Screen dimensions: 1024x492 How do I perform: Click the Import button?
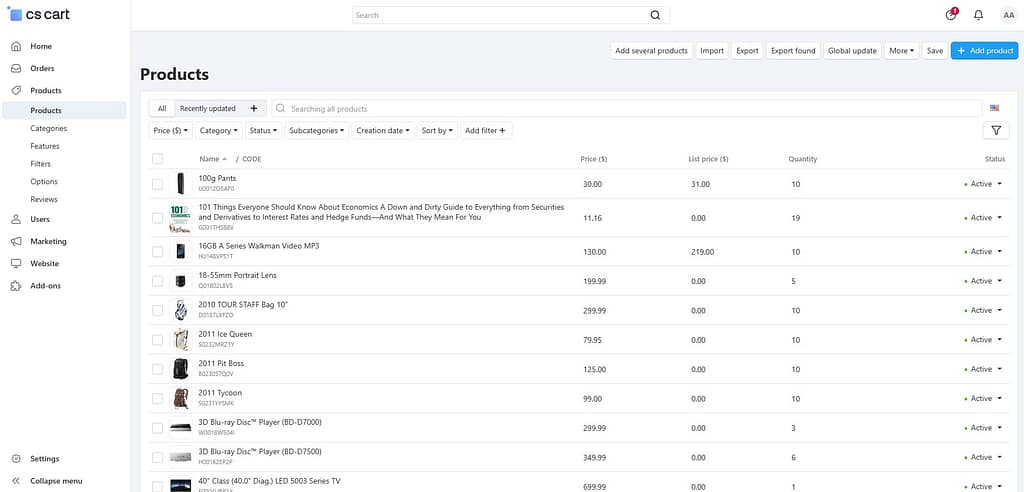coord(712,50)
